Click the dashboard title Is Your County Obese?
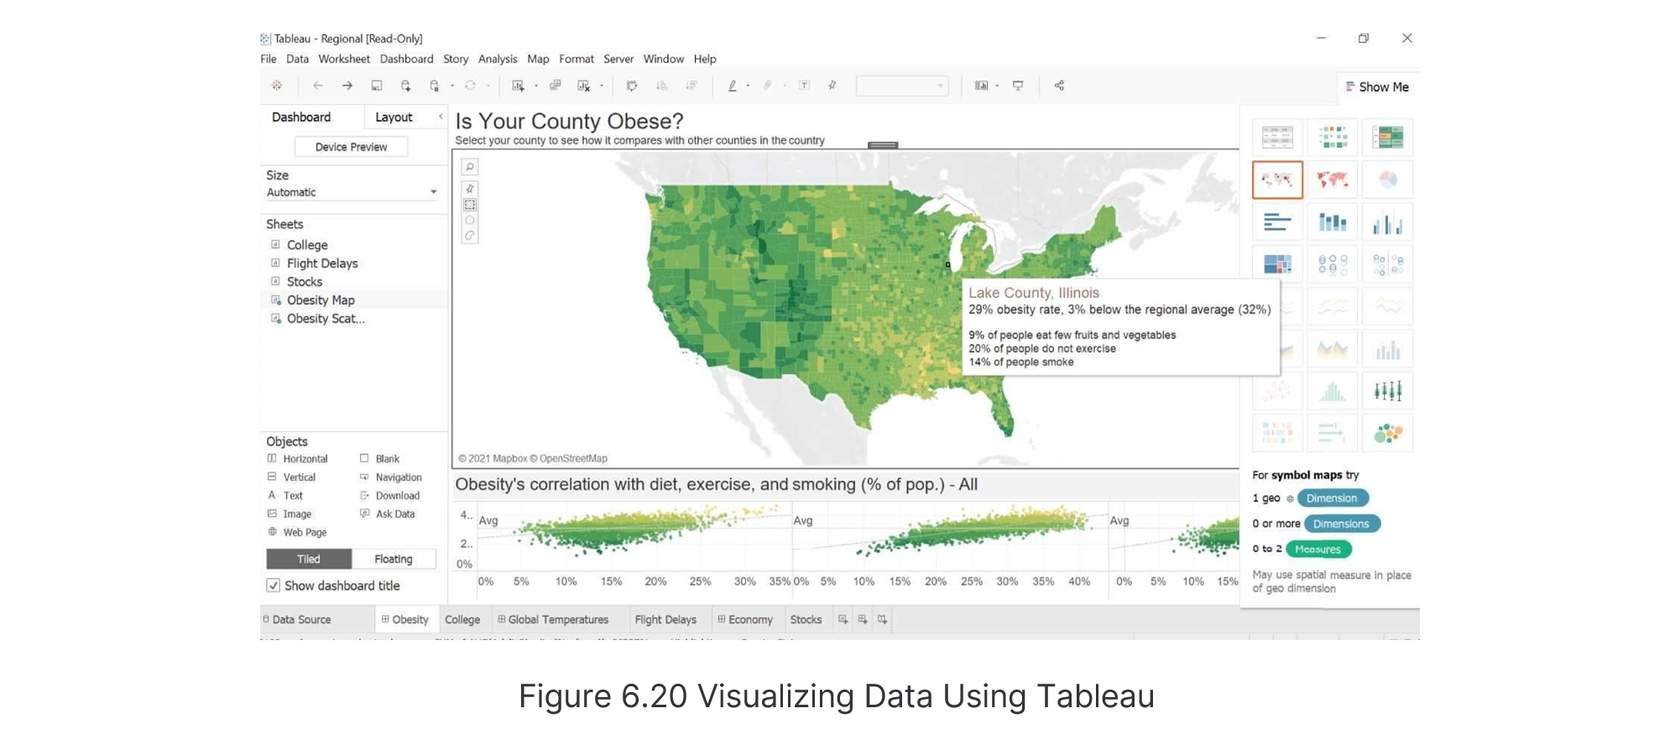This screenshot has height=754, width=1680. pyautogui.click(x=569, y=121)
